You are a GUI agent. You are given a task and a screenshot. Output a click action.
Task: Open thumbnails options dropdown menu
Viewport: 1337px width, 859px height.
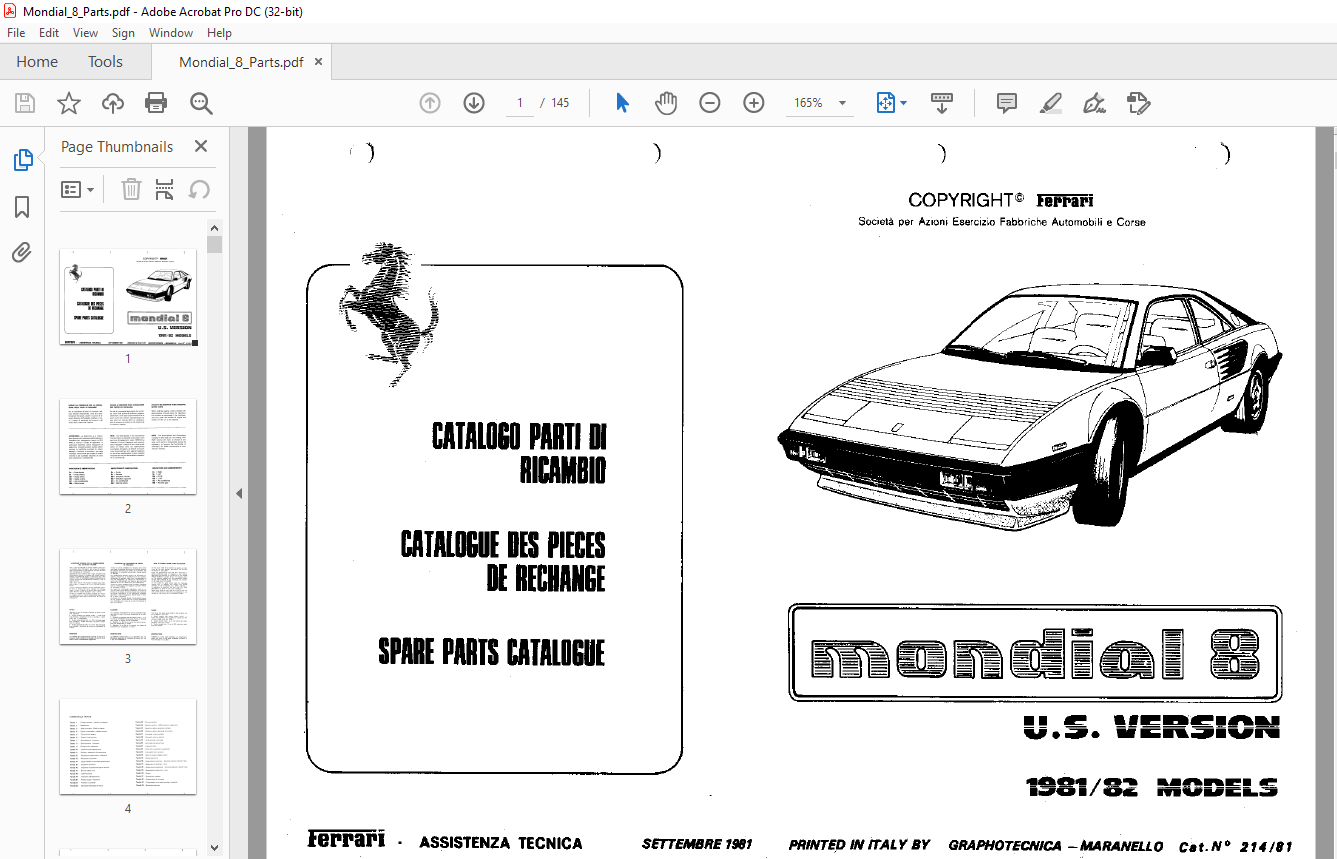pyautogui.click(x=77, y=189)
